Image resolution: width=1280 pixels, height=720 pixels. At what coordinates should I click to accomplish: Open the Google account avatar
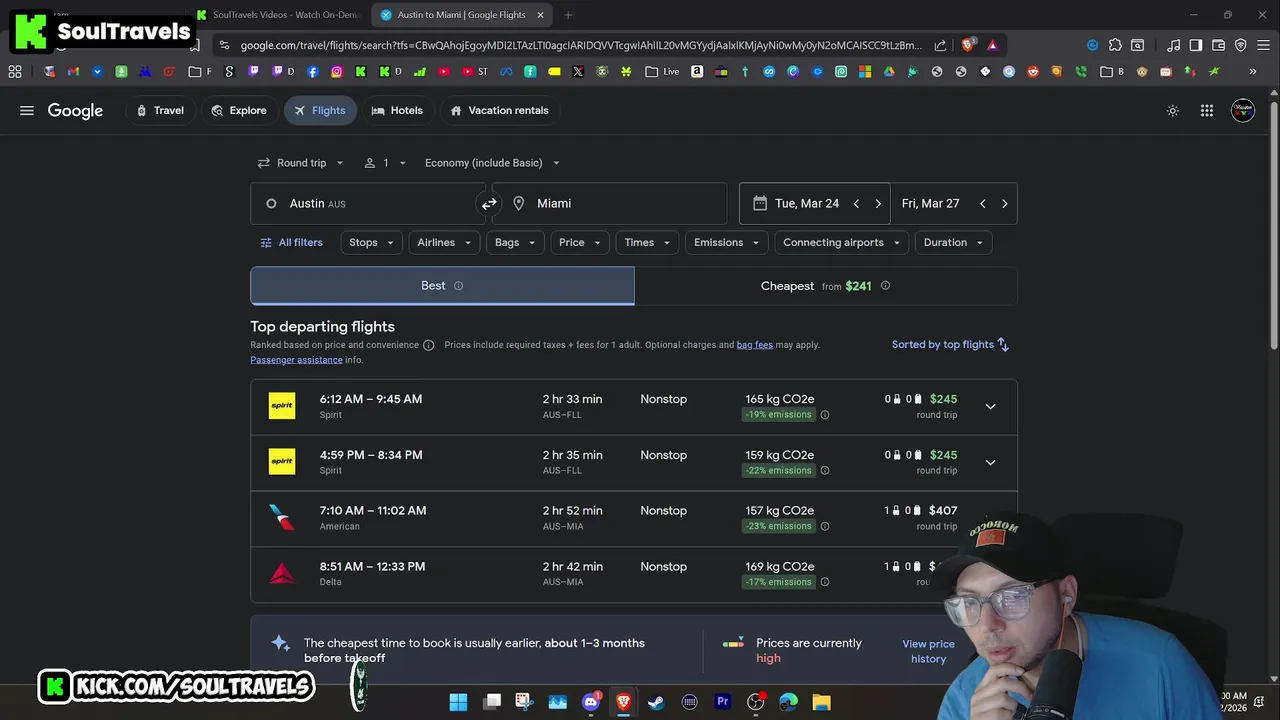pyautogui.click(x=1243, y=111)
